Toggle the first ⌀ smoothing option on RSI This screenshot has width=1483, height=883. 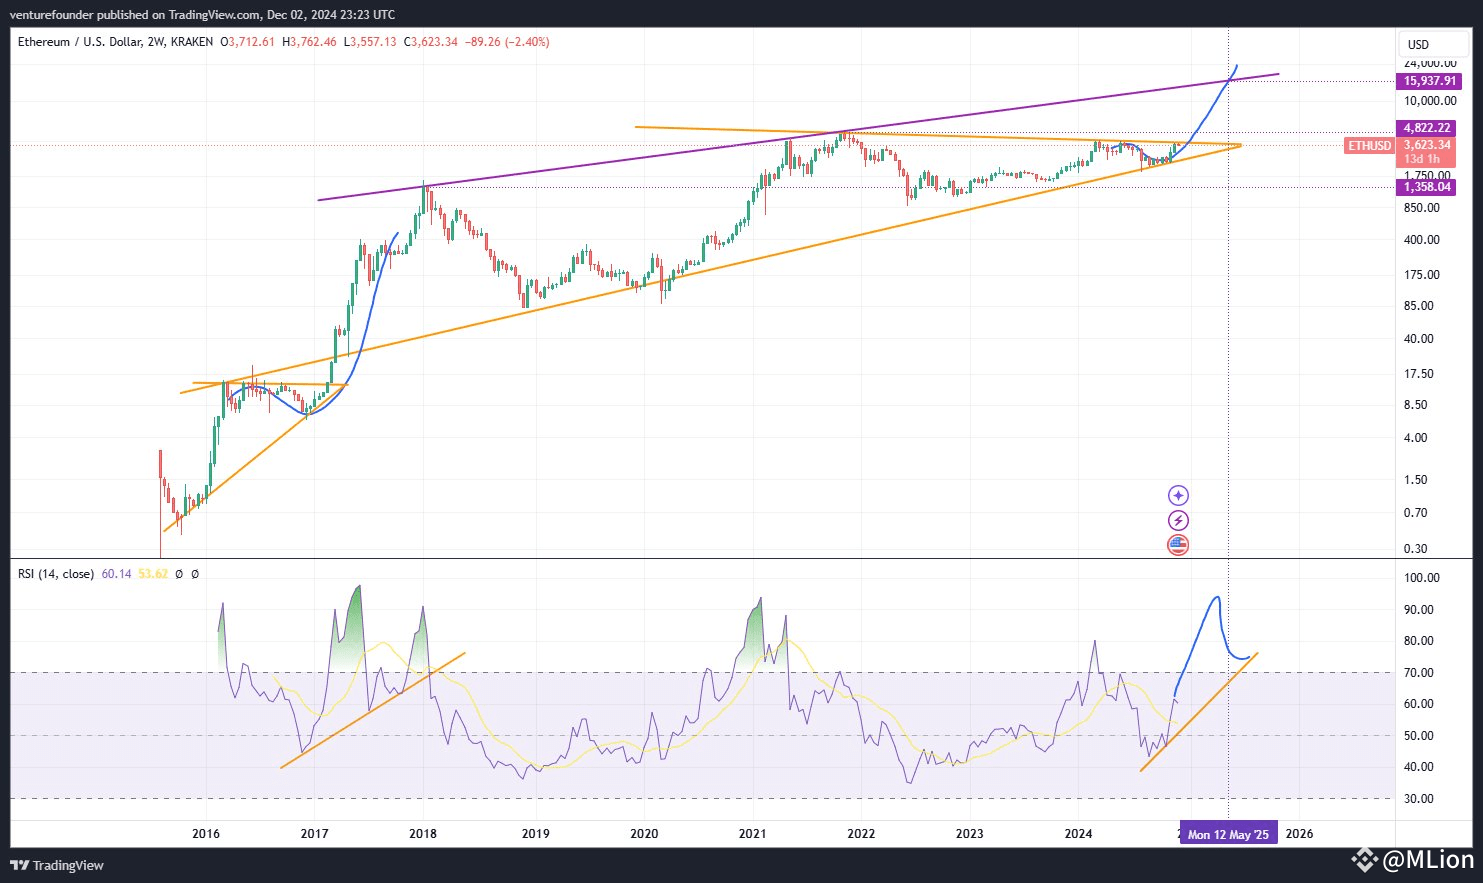pos(177,574)
